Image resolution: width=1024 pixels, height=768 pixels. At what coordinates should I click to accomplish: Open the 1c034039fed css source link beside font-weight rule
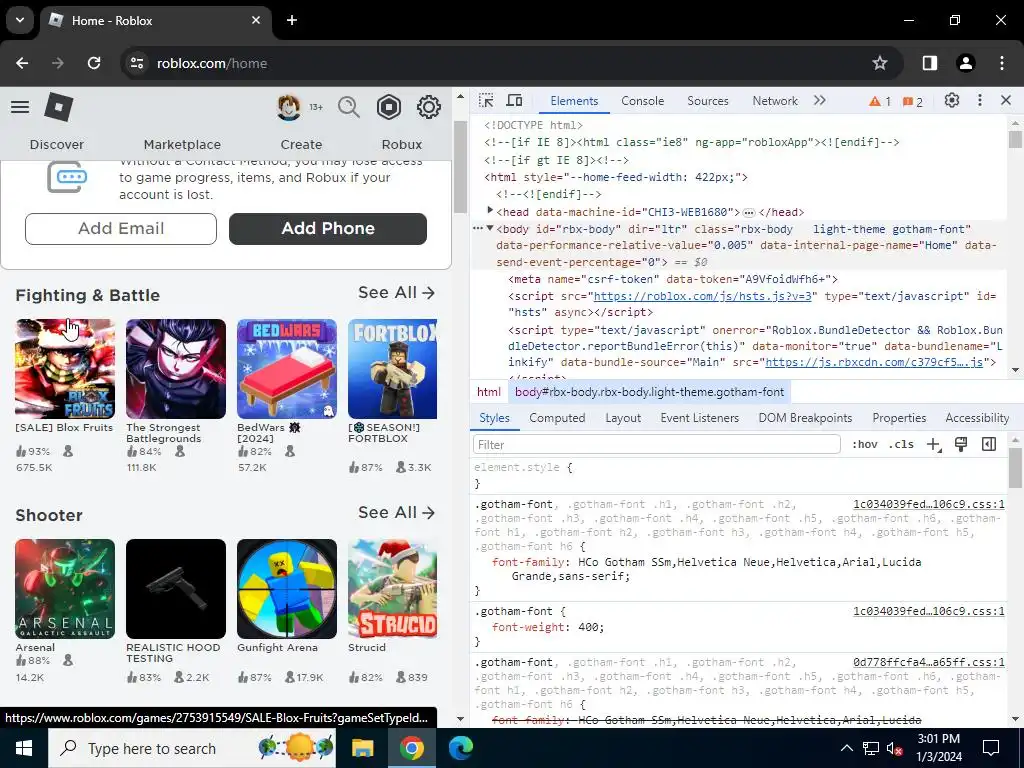[929, 611]
